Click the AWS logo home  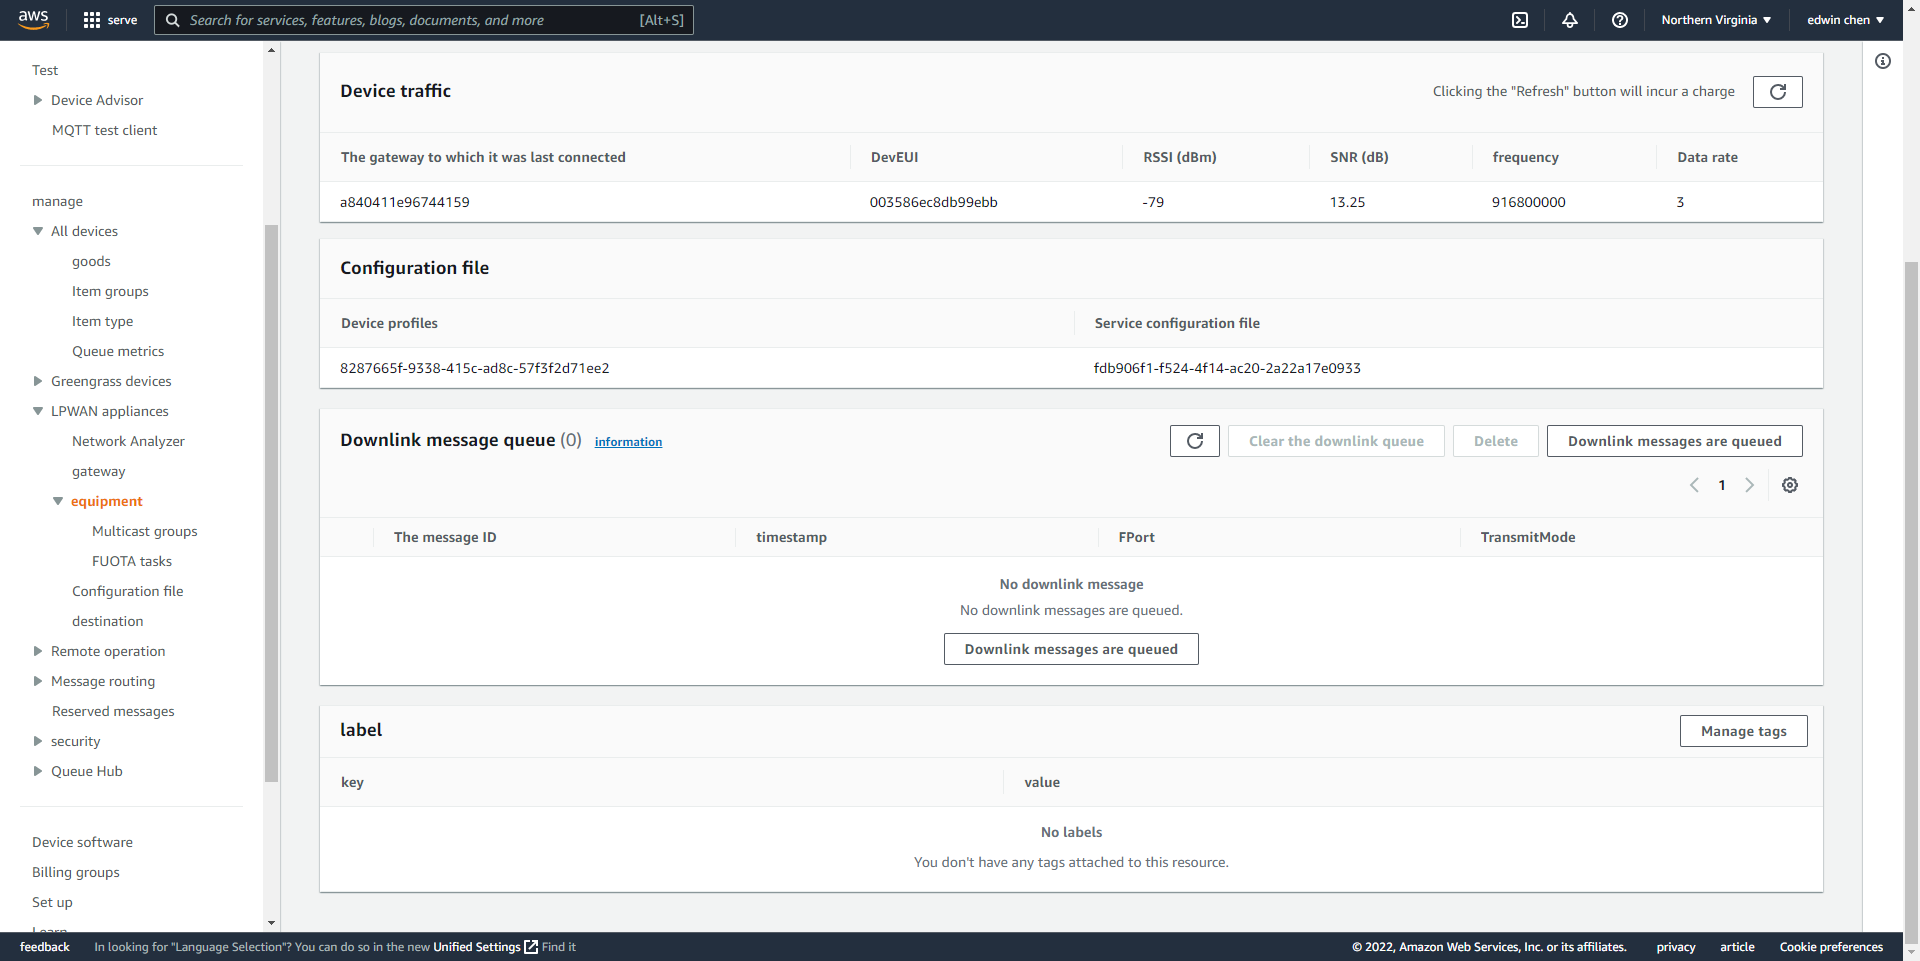(x=33, y=20)
